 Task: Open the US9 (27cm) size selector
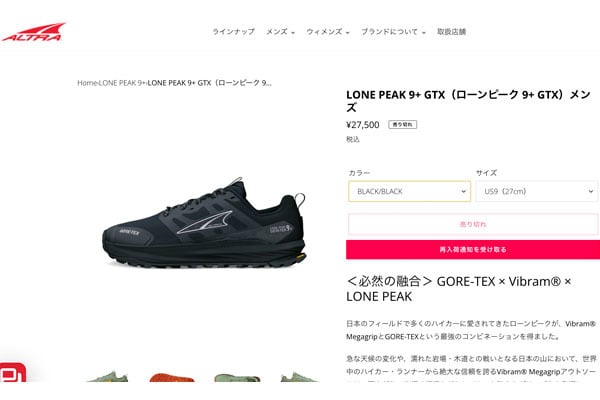click(536, 191)
